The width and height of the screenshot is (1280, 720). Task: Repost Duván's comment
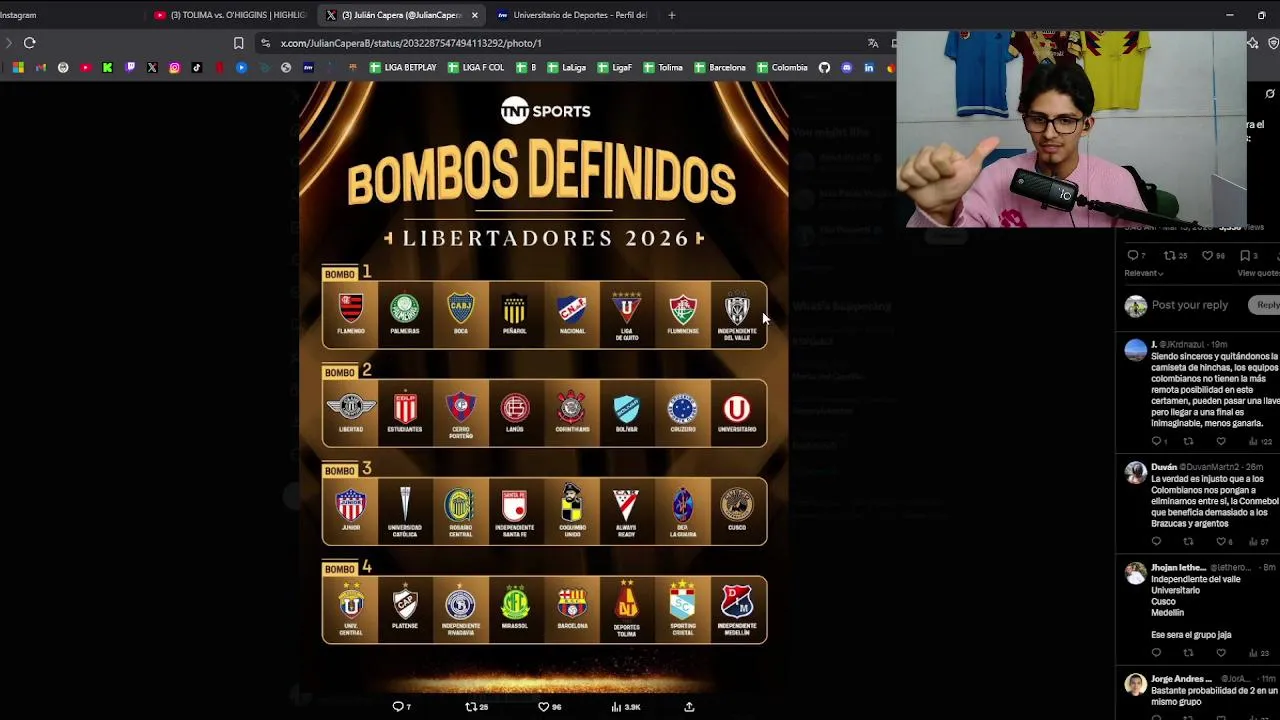1189,542
